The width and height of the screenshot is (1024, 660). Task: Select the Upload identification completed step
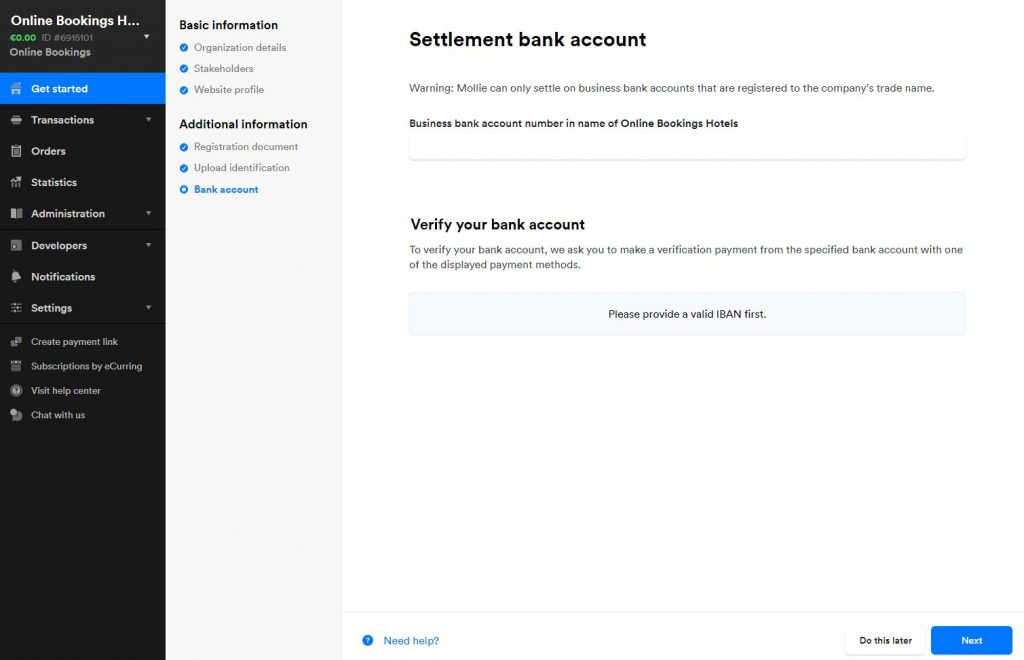coord(234,168)
